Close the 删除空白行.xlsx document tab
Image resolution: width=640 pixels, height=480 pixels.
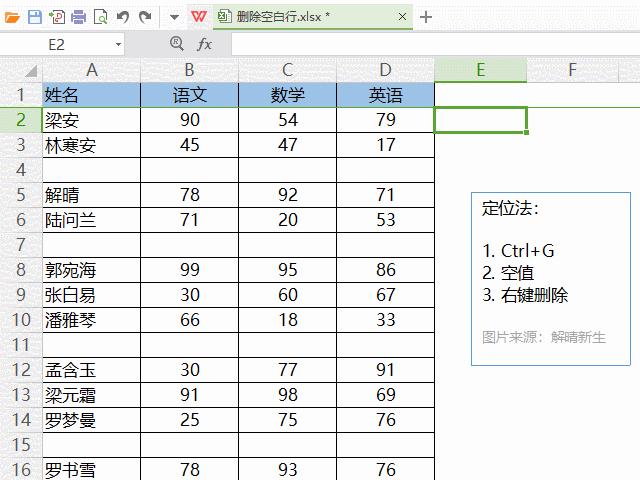pyautogui.click(x=402, y=17)
